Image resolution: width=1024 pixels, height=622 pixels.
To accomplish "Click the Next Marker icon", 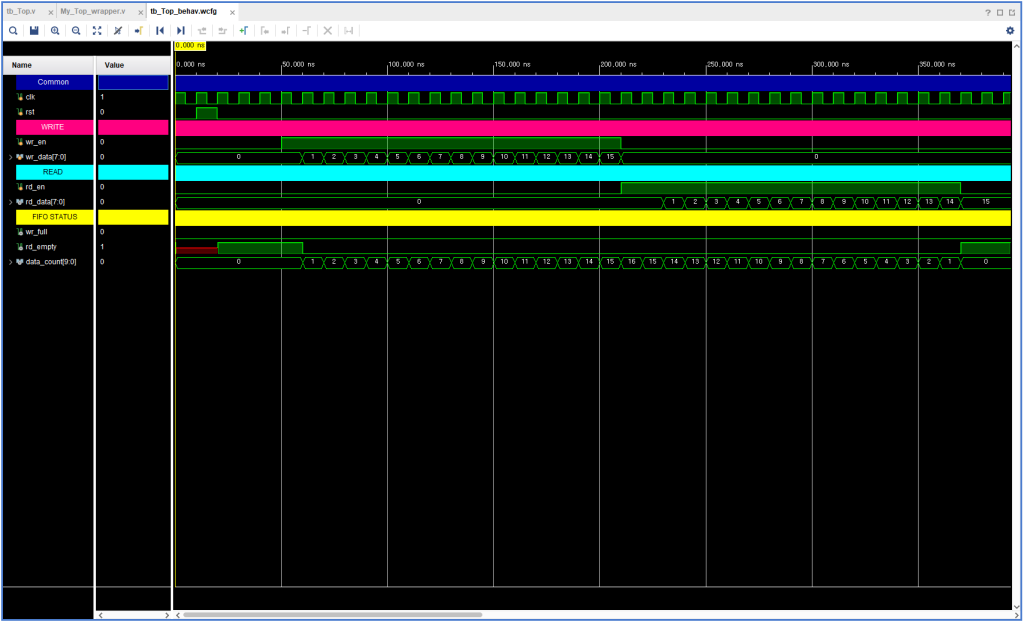I will point(285,31).
